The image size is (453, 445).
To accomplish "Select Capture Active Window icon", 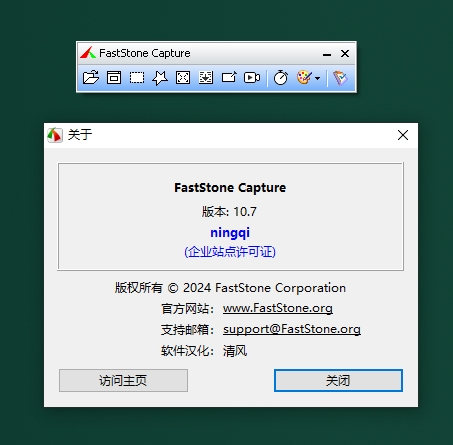I will coord(114,78).
